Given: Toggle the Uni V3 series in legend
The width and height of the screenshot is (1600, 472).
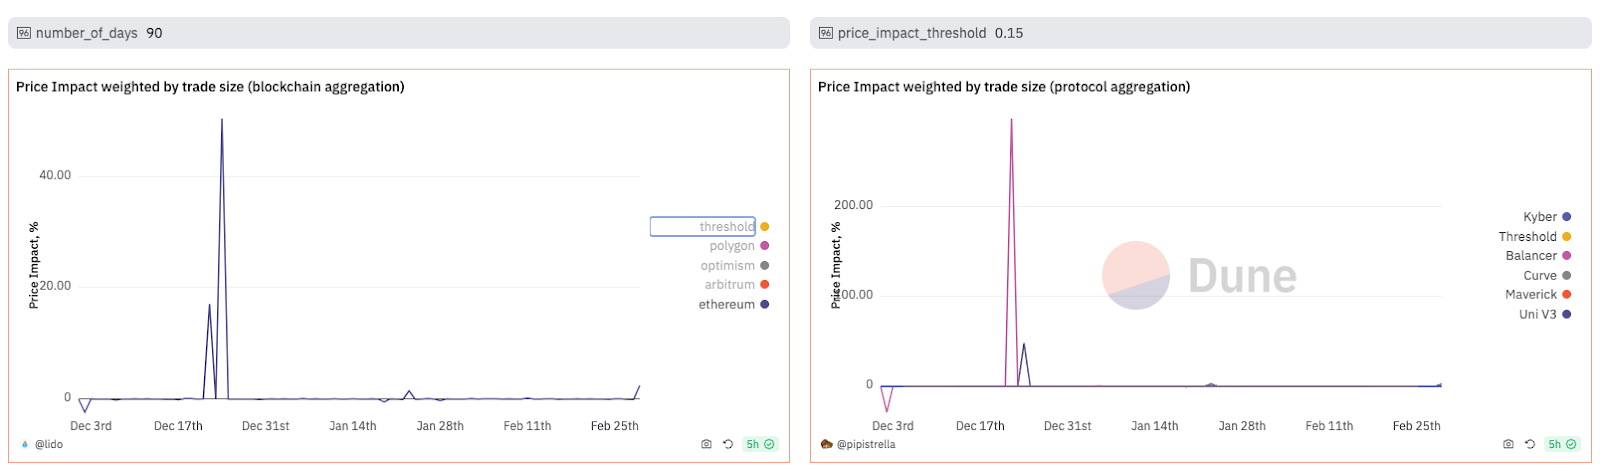Looking at the screenshot, I should click(1538, 315).
